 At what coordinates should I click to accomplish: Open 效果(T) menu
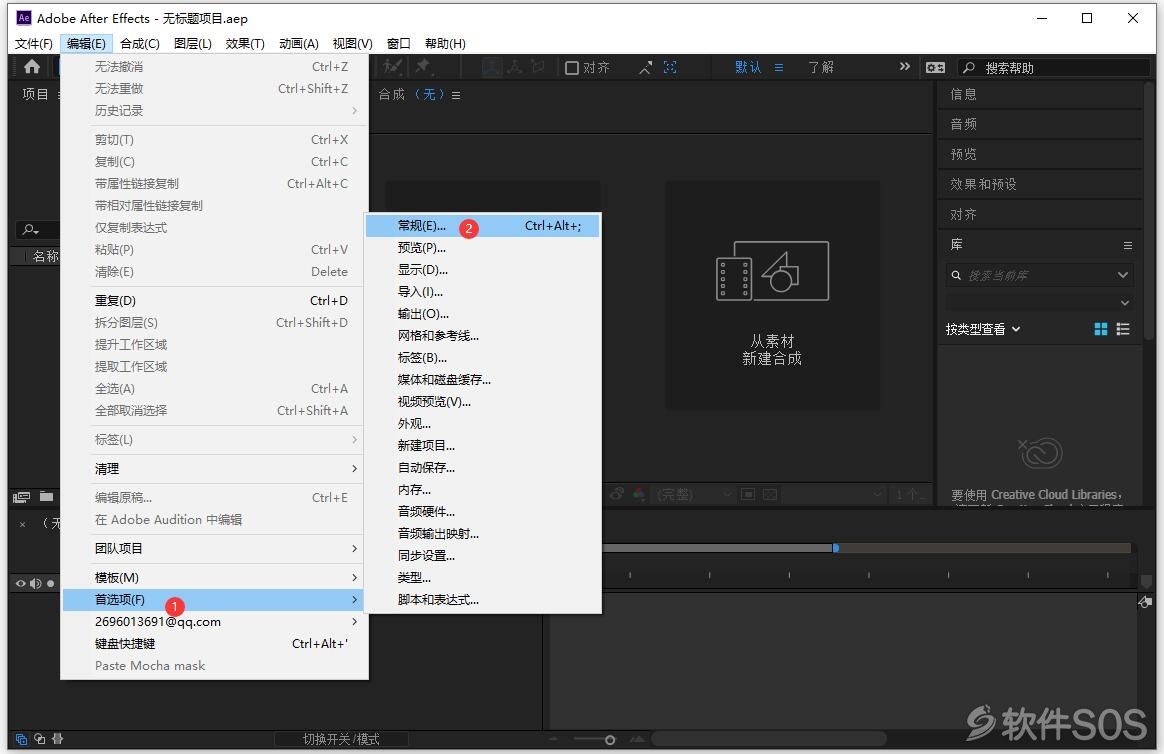245,43
